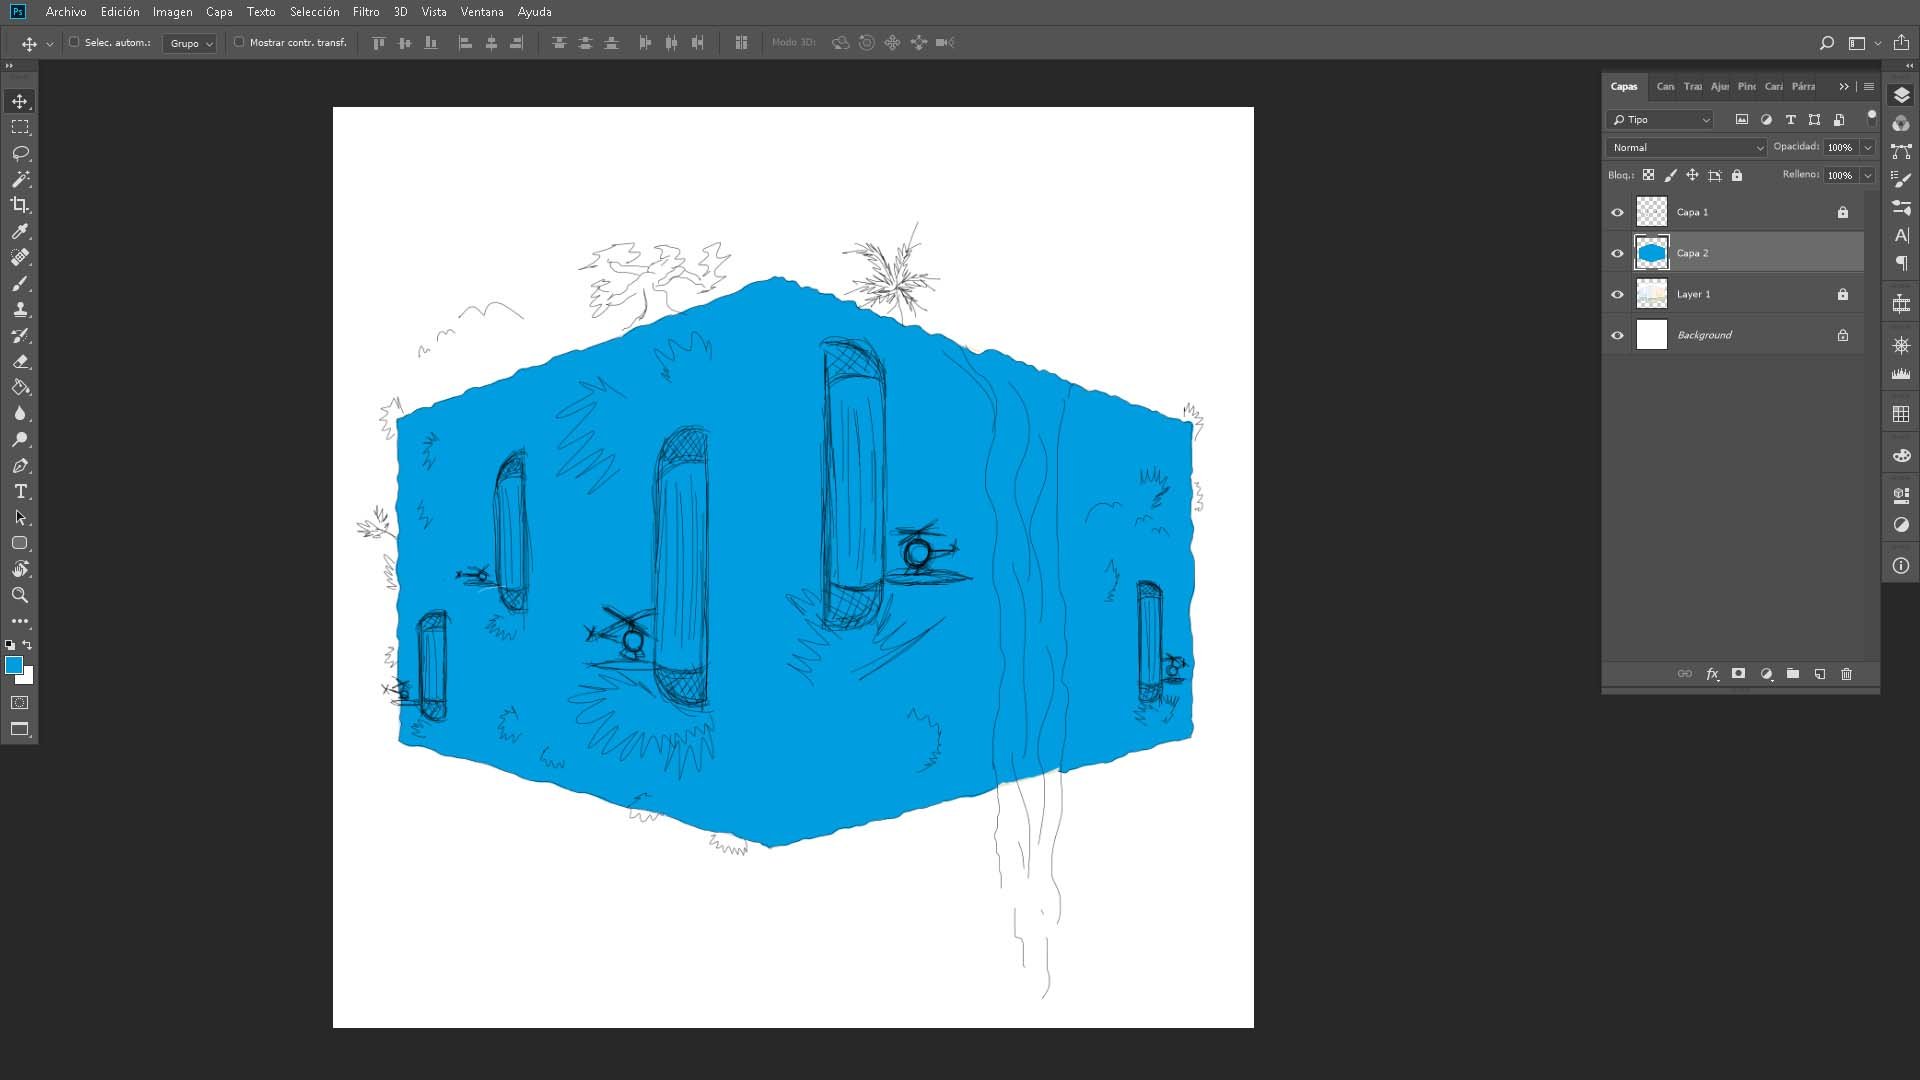This screenshot has height=1080, width=1920.
Task: Select the Pen tool
Action: [20, 465]
